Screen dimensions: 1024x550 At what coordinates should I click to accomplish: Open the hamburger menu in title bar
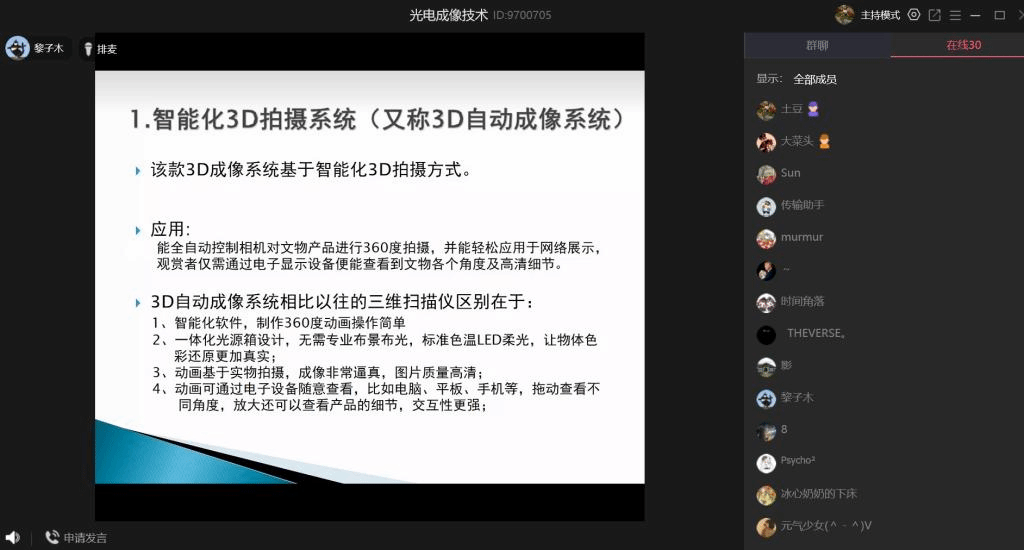tap(955, 15)
